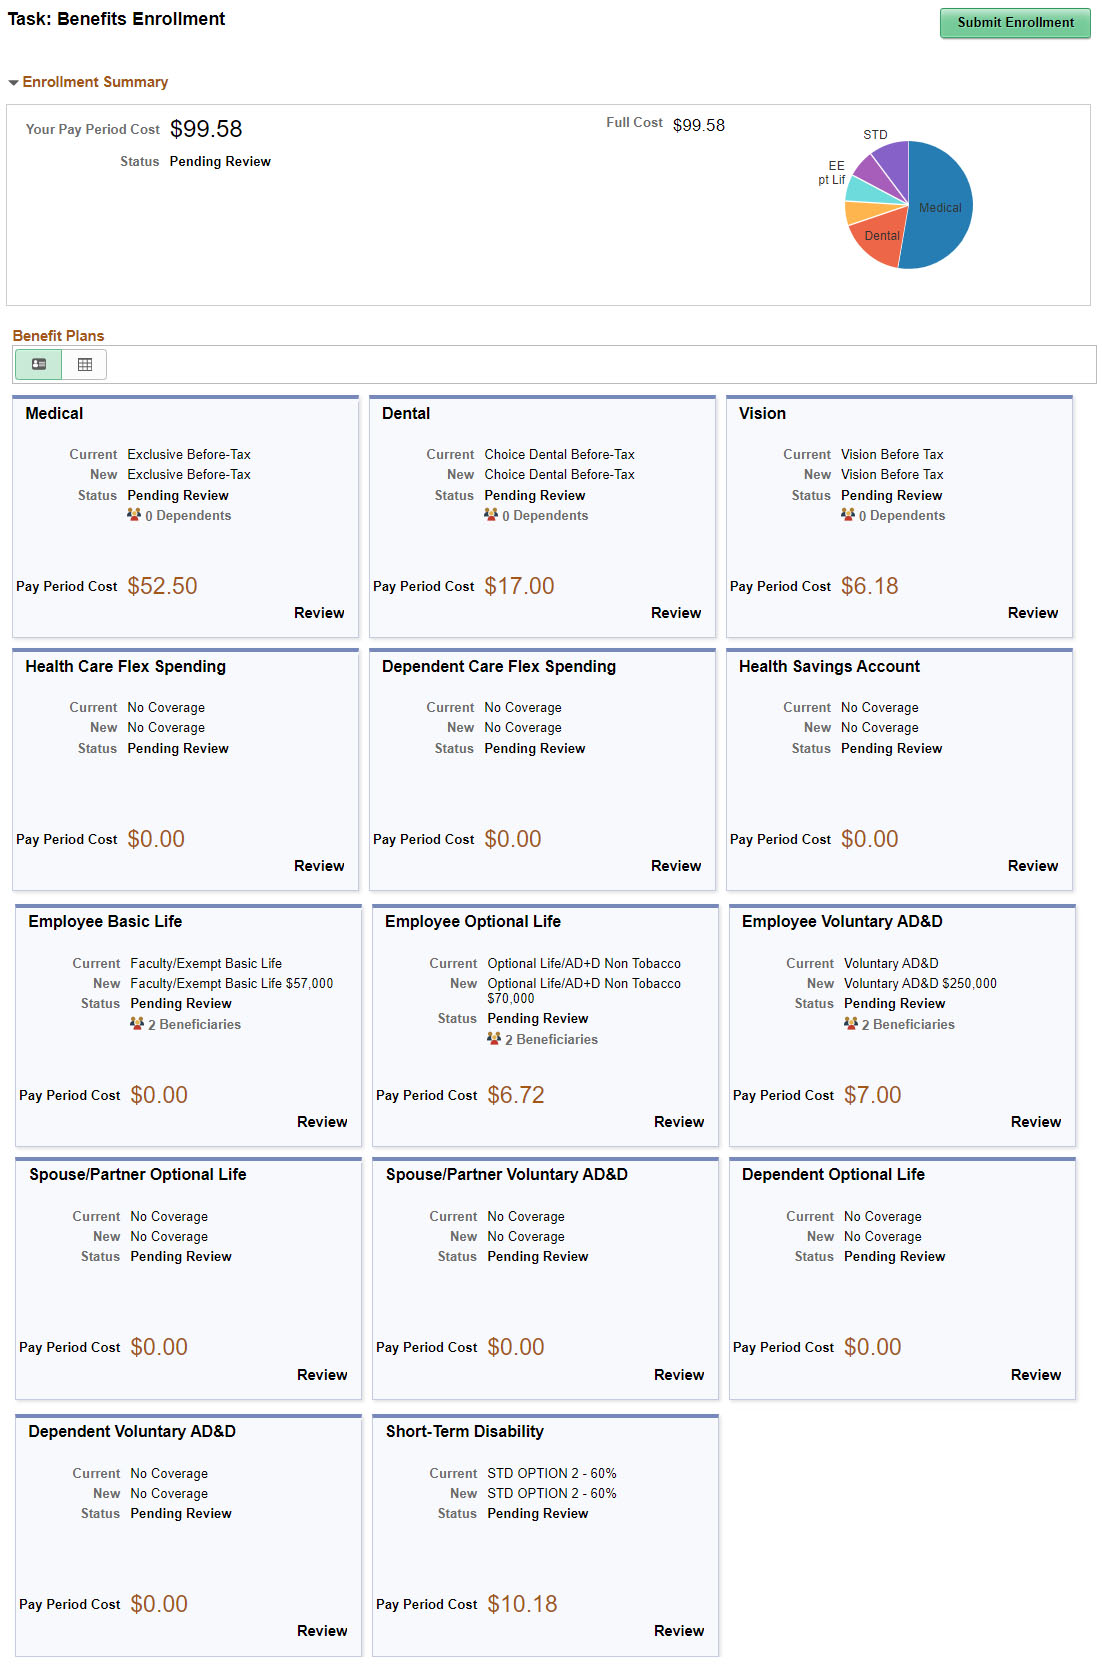Review the Health Savings Account plan
This screenshot has height=1678, width=1102.
coord(1033,866)
